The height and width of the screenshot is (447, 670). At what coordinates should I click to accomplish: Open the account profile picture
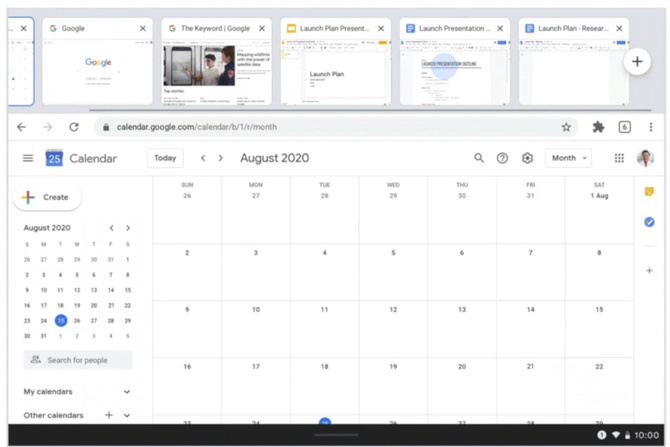pos(645,158)
